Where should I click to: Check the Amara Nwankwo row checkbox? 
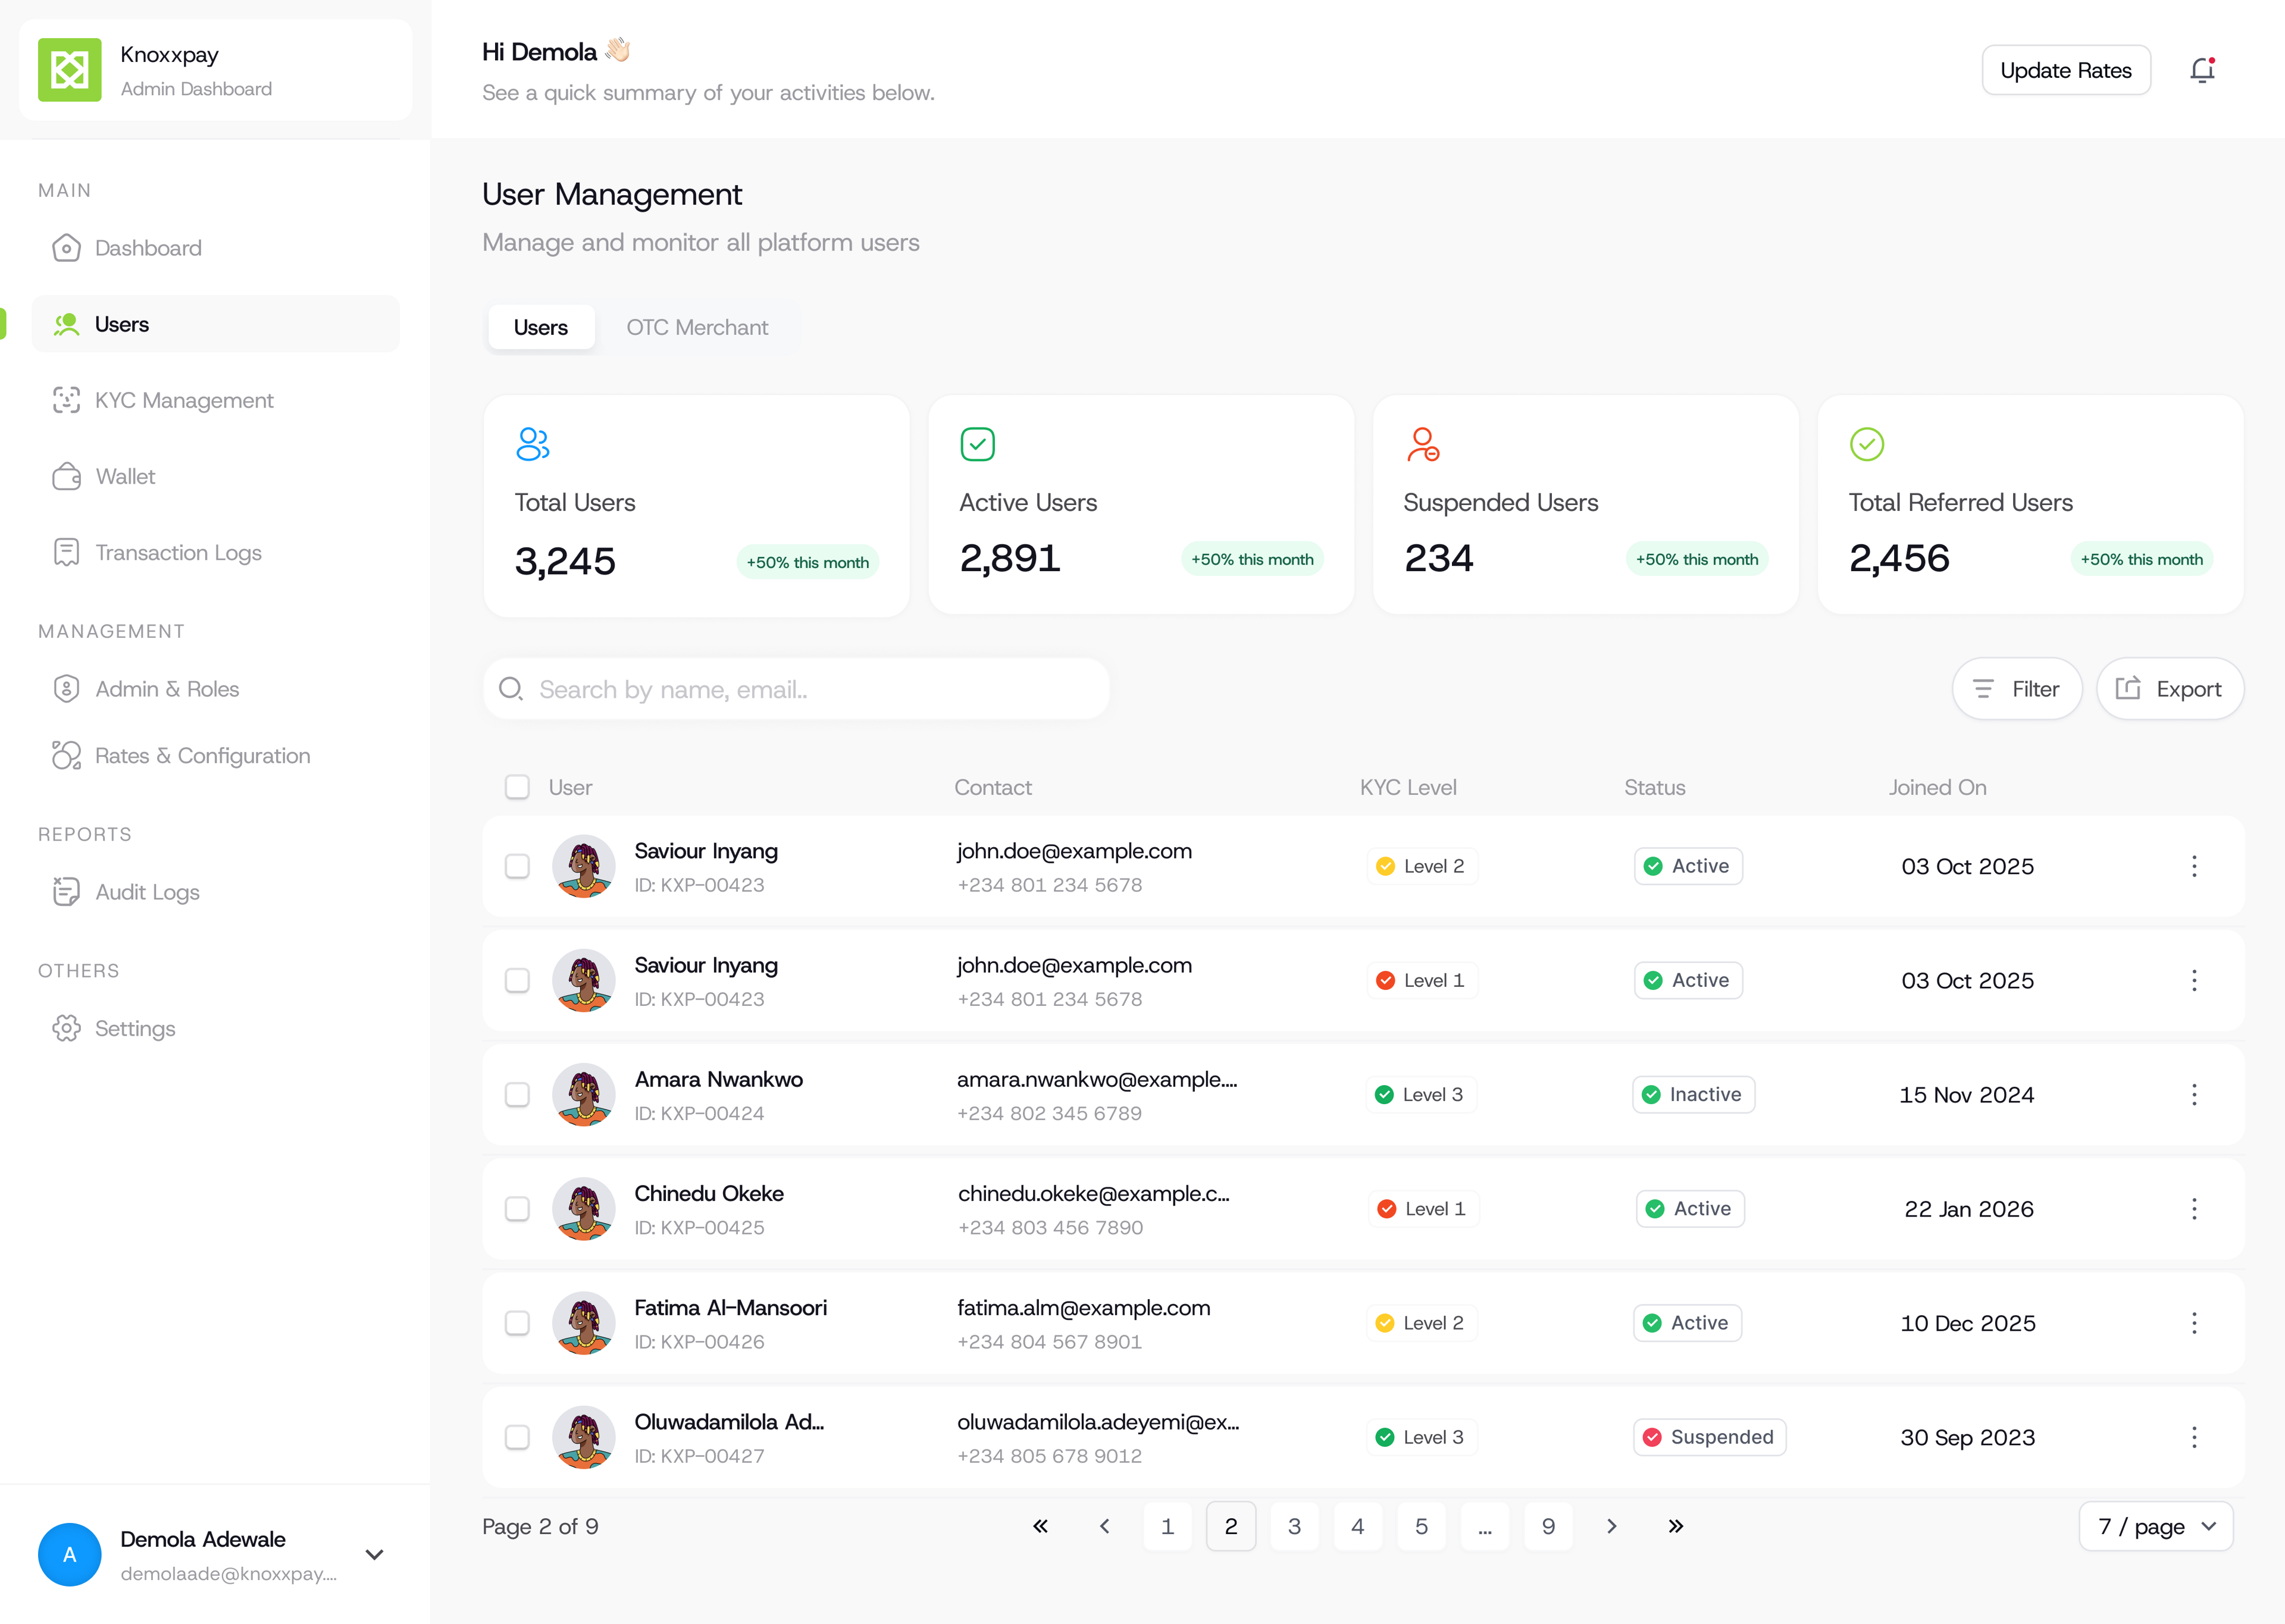point(517,1095)
